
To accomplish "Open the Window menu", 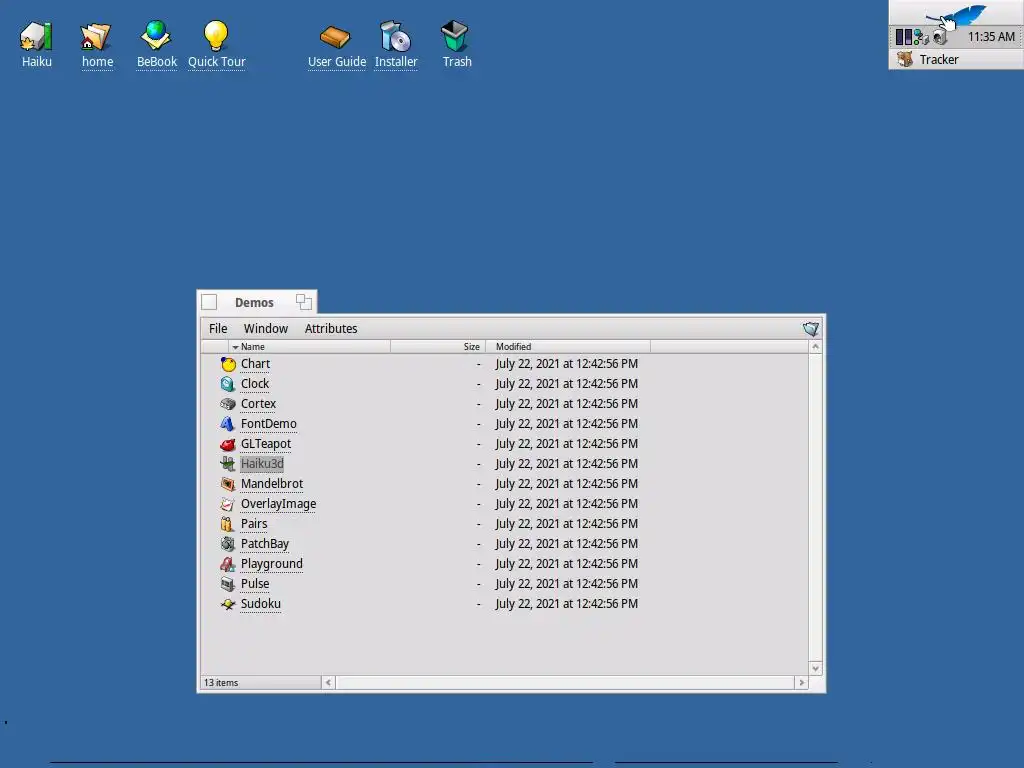I will tap(266, 328).
